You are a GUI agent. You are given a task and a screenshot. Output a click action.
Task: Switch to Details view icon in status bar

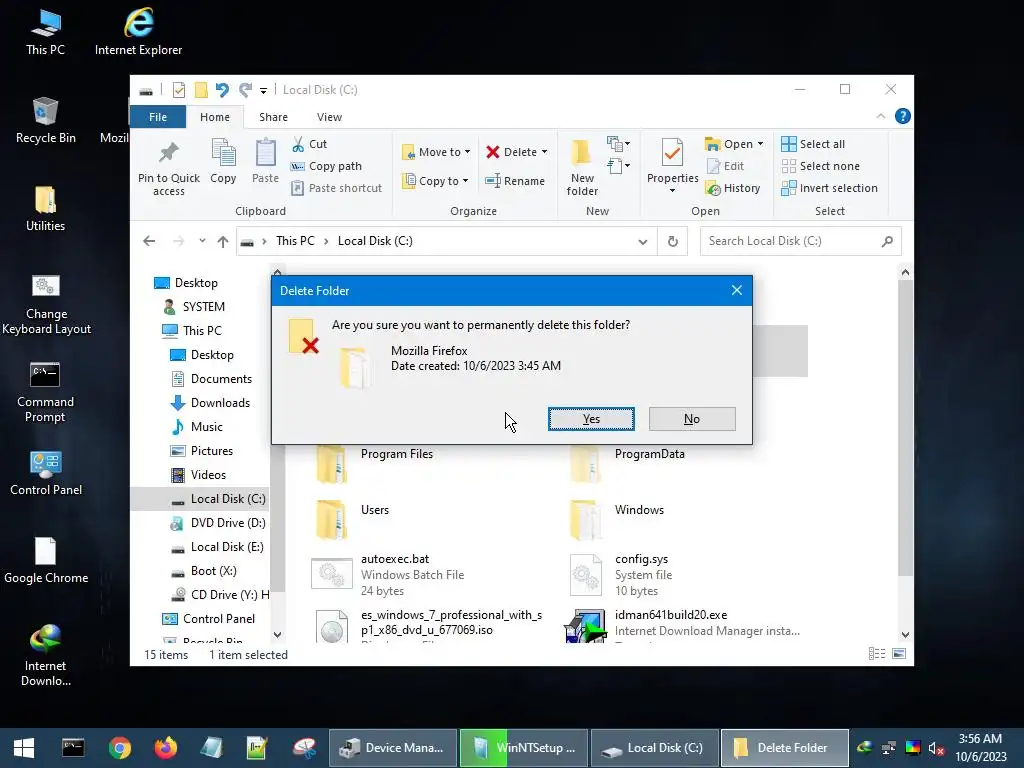click(x=877, y=654)
